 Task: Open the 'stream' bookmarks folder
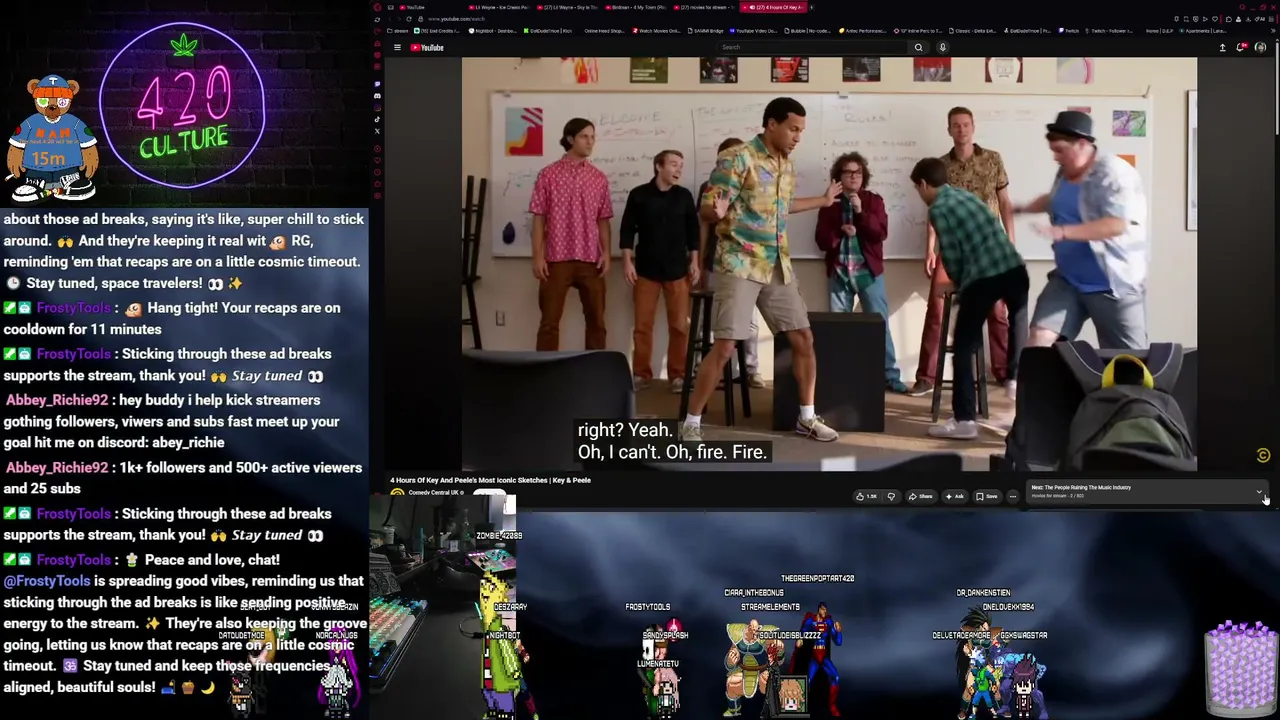tap(396, 31)
